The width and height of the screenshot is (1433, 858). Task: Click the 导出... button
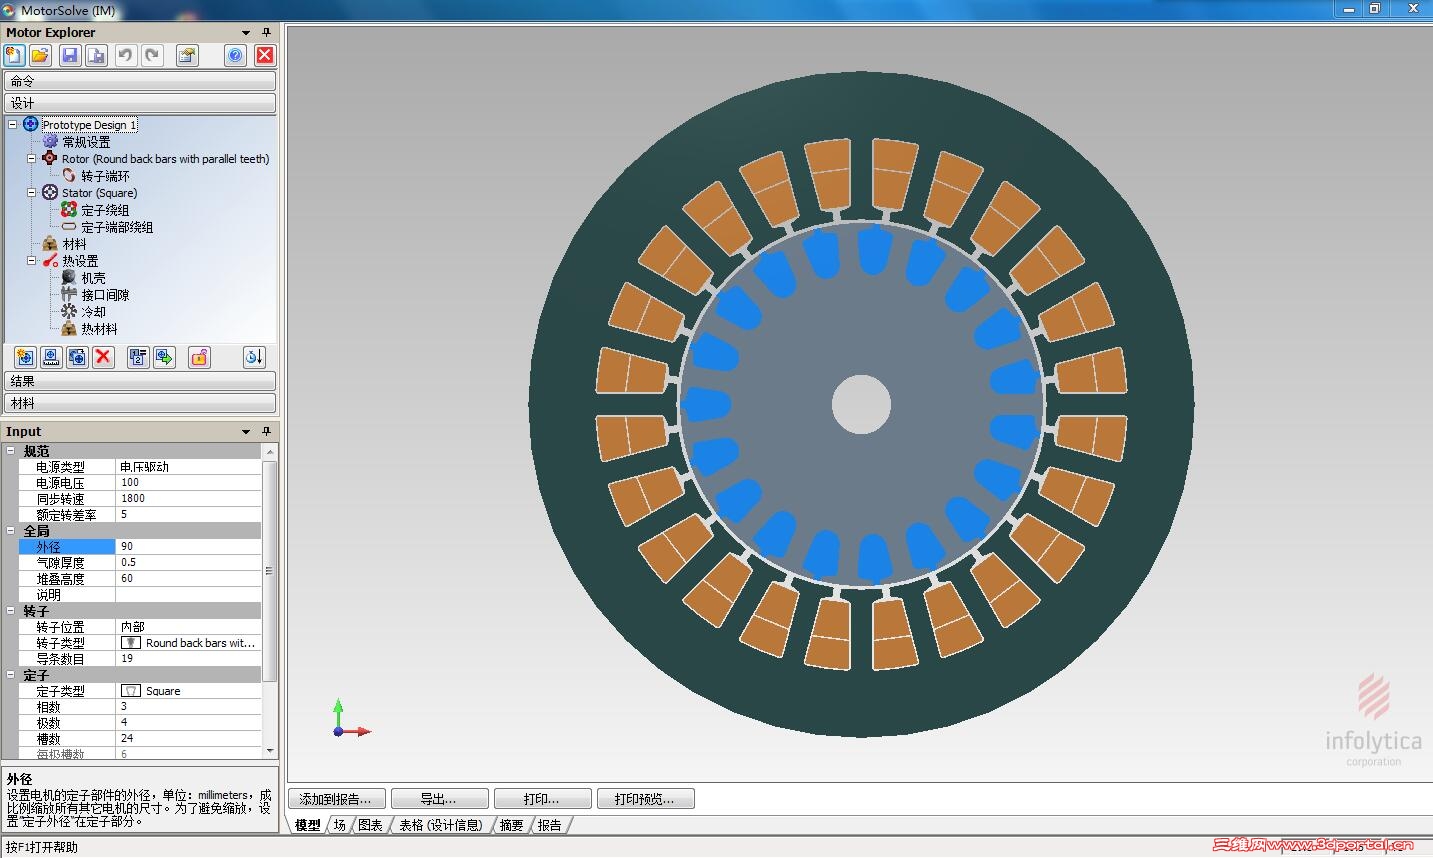(440, 799)
